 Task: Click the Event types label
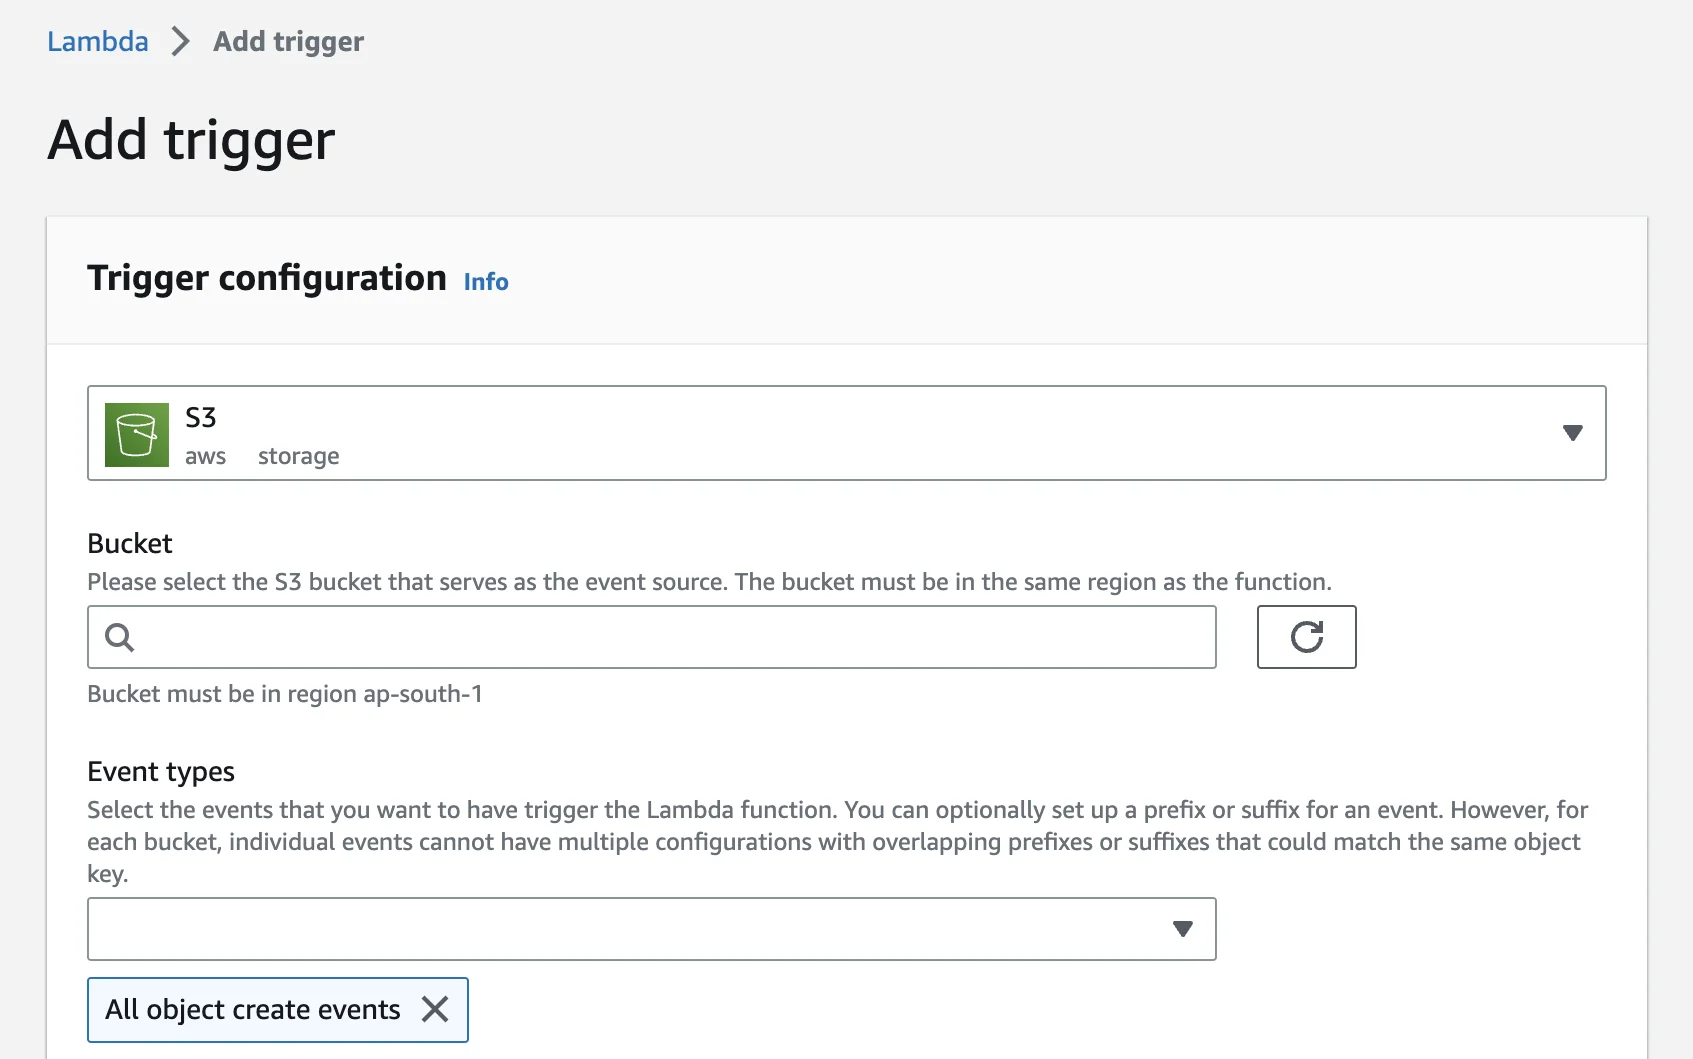[x=161, y=772]
